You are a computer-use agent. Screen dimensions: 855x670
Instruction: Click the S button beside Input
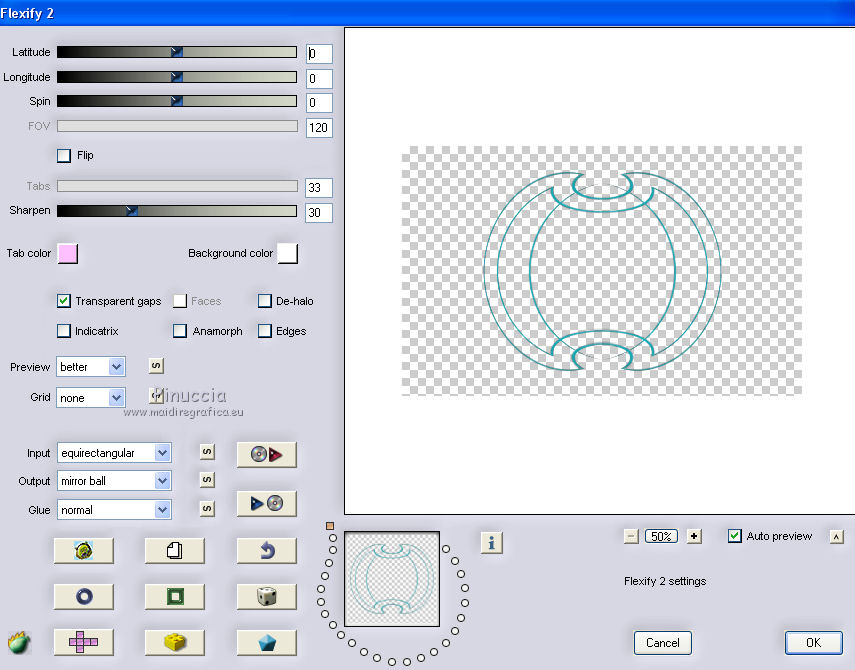[x=207, y=451]
